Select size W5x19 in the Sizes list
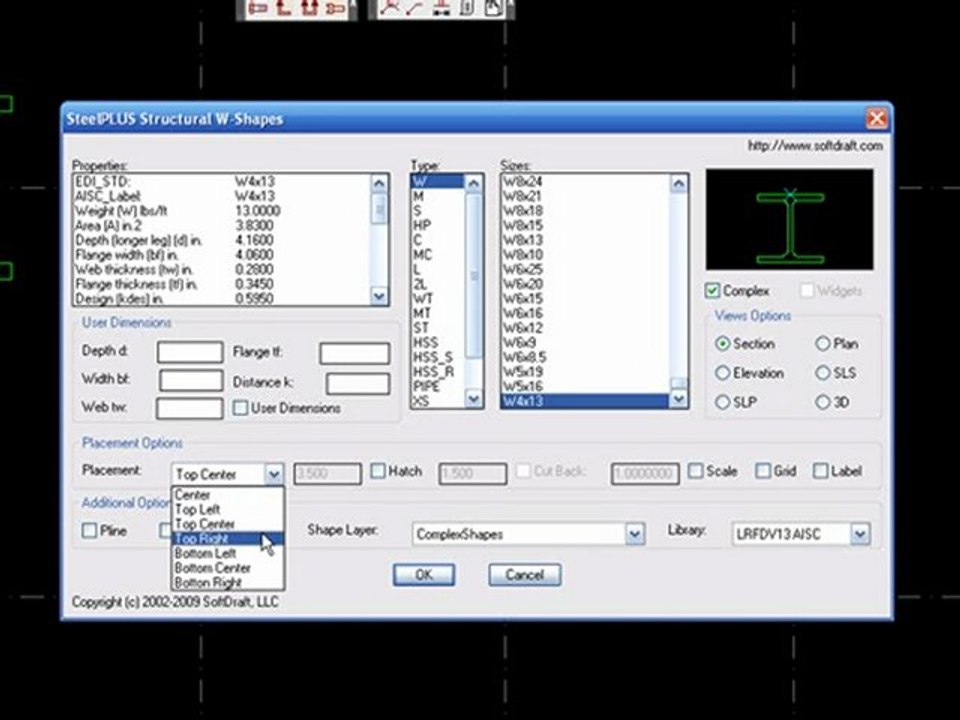This screenshot has width=960, height=720. pos(585,372)
